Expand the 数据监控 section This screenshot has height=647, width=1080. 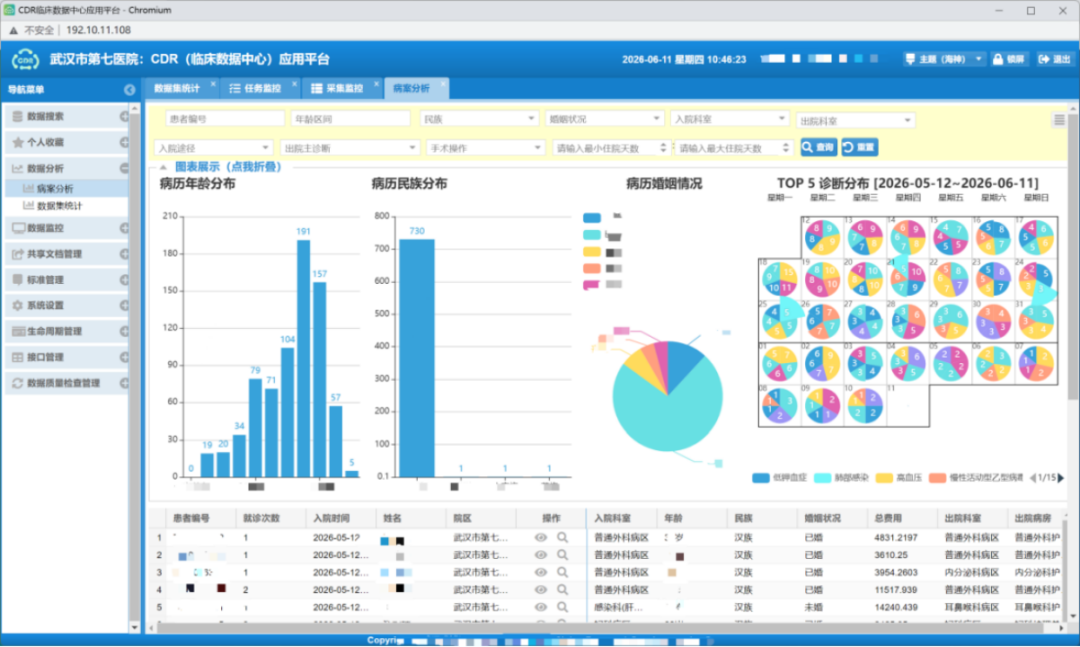click(x=125, y=228)
